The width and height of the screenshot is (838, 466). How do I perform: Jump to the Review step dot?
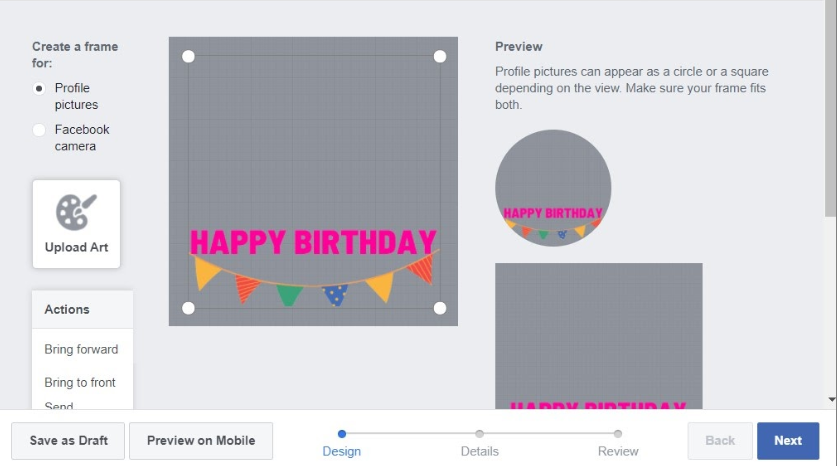[x=618, y=434]
